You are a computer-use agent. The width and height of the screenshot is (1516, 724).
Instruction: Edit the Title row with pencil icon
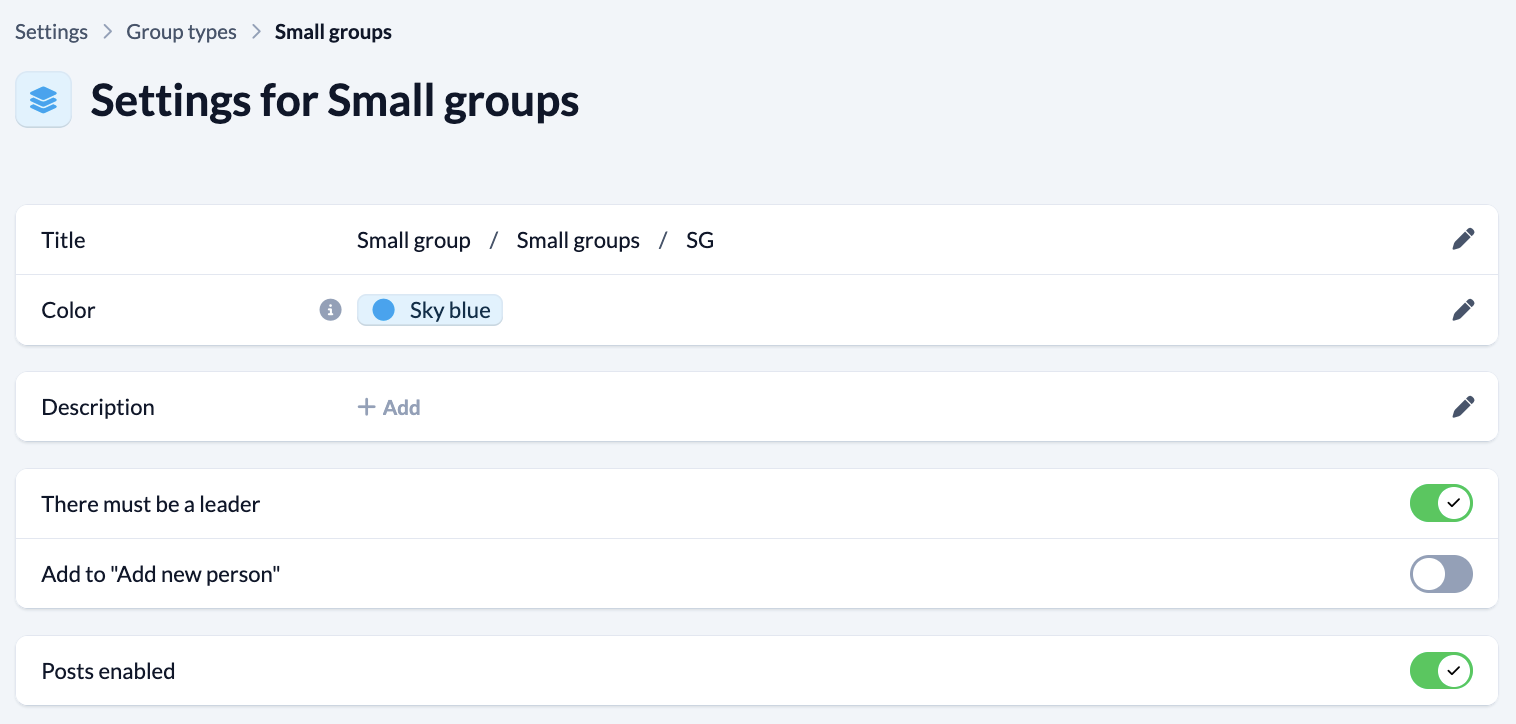click(x=1462, y=239)
